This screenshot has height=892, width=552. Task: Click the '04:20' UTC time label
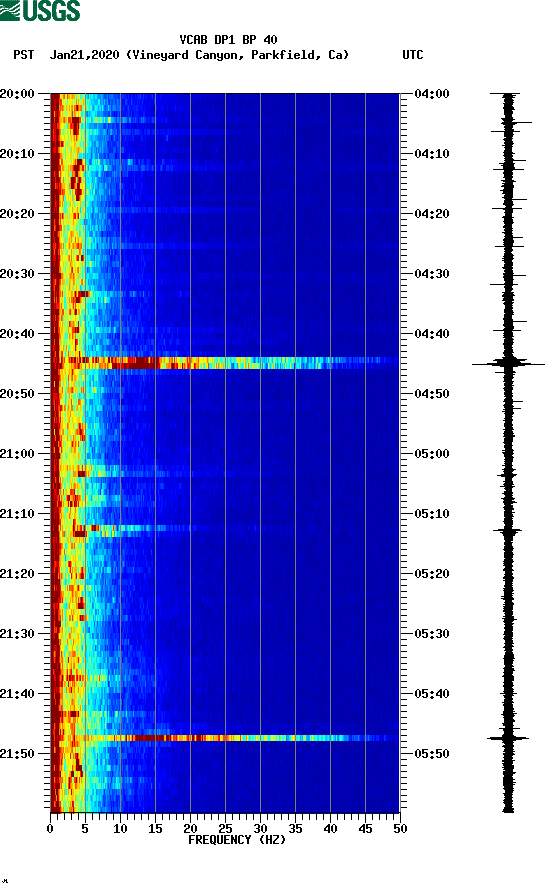432,214
